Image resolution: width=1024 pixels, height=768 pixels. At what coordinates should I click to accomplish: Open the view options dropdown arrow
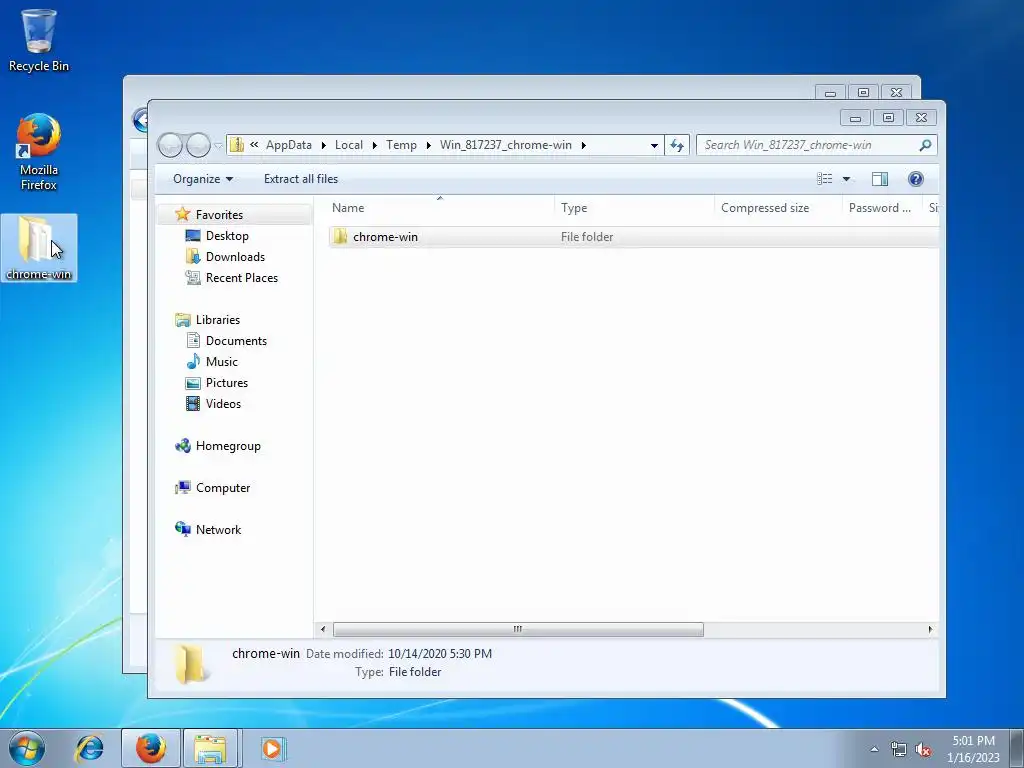(846, 179)
